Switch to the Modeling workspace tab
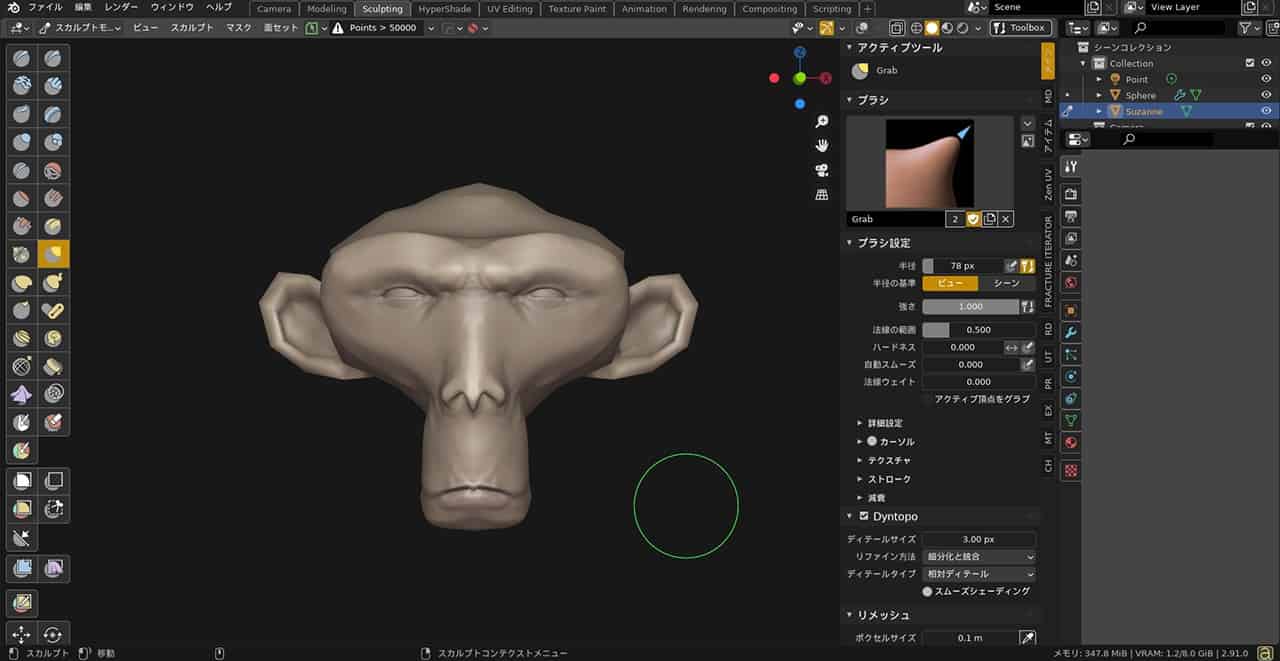Screen dimensions: 1280x661 tap(326, 9)
